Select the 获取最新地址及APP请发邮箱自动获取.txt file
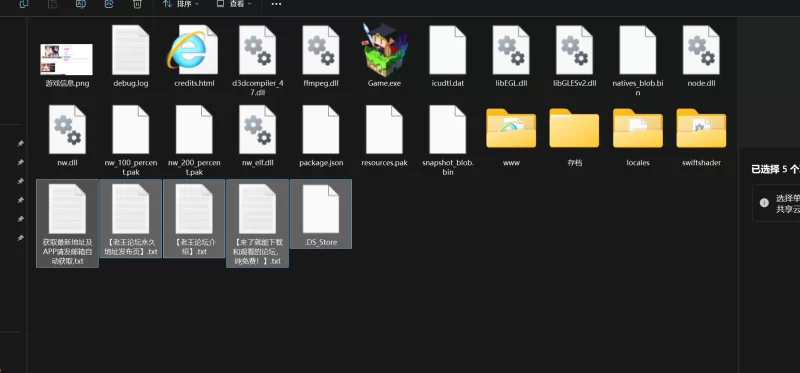 [x=67, y=223]
